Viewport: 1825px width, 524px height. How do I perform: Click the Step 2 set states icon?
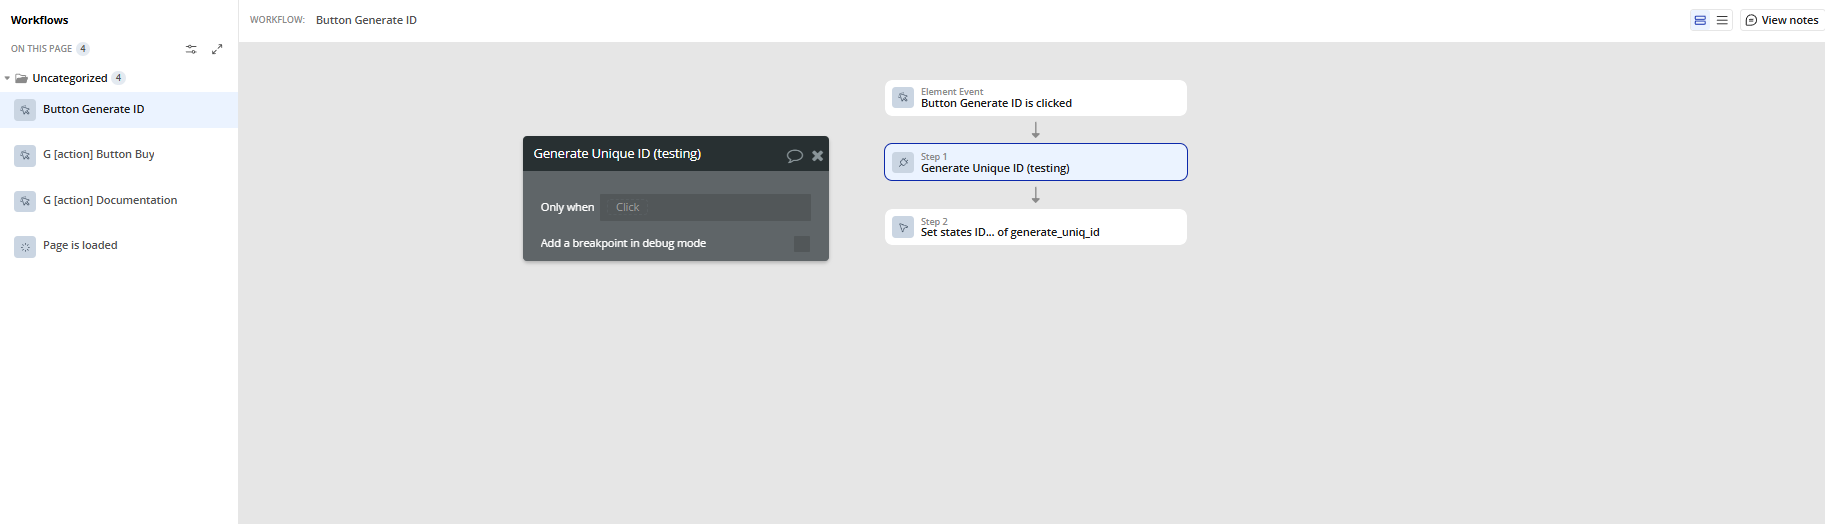(x=903, y=227)
